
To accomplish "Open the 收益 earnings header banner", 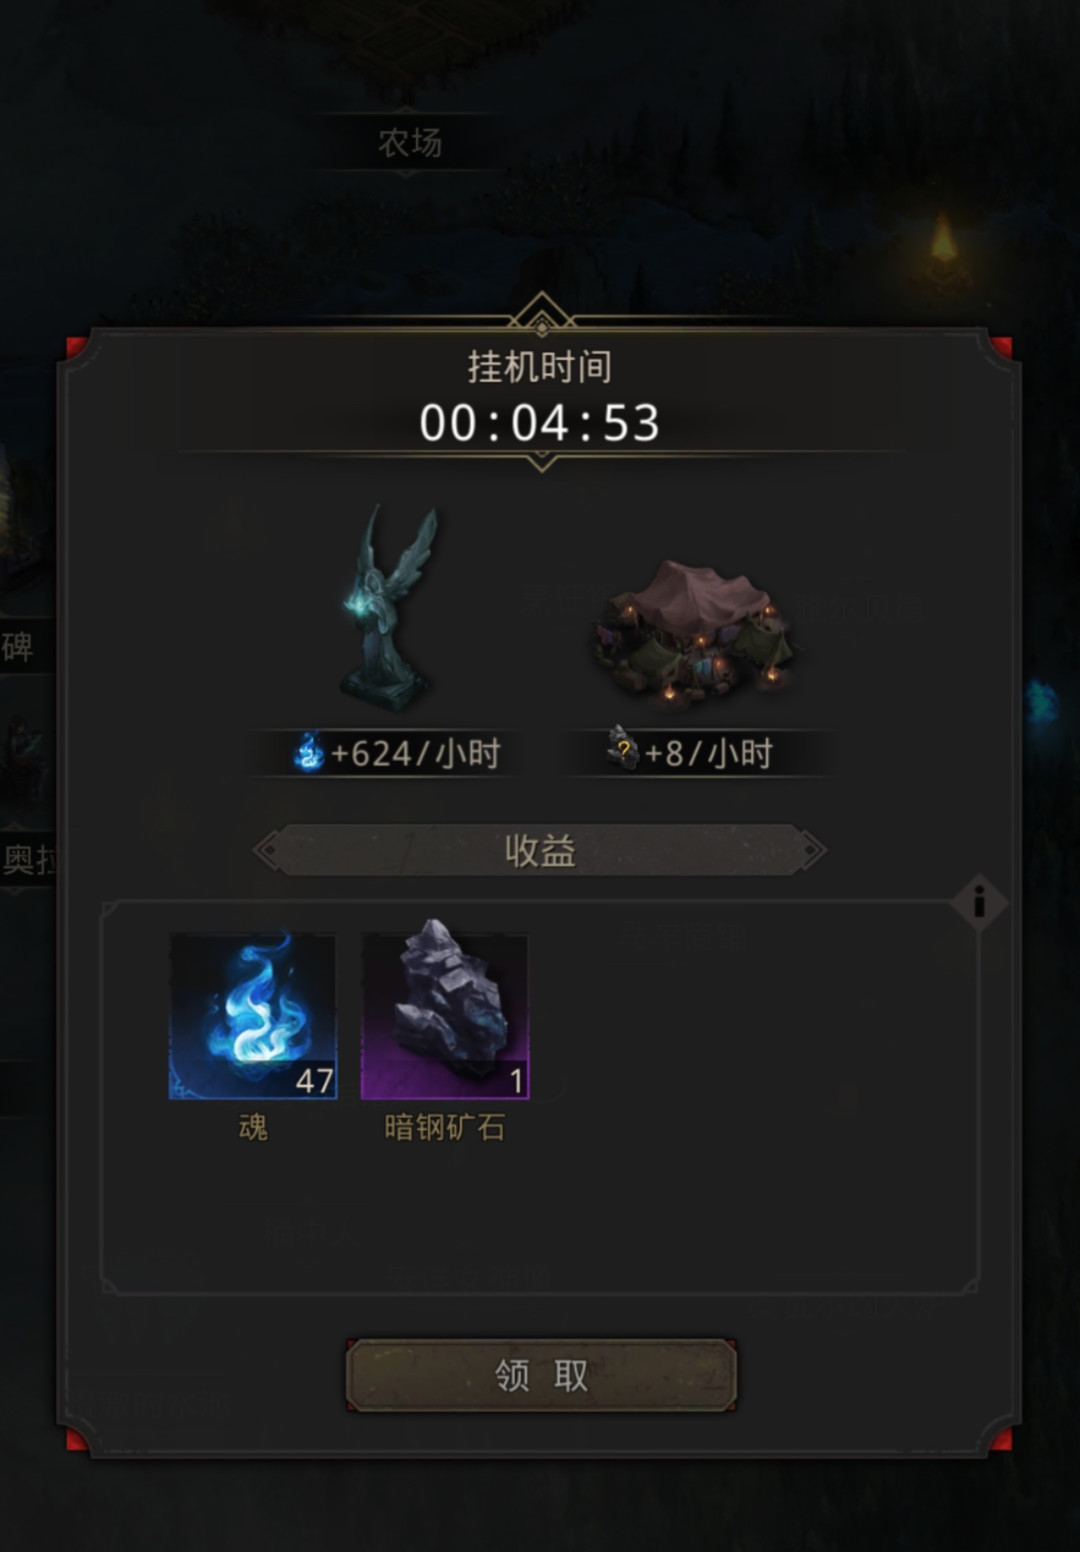I will coord(540,851).
